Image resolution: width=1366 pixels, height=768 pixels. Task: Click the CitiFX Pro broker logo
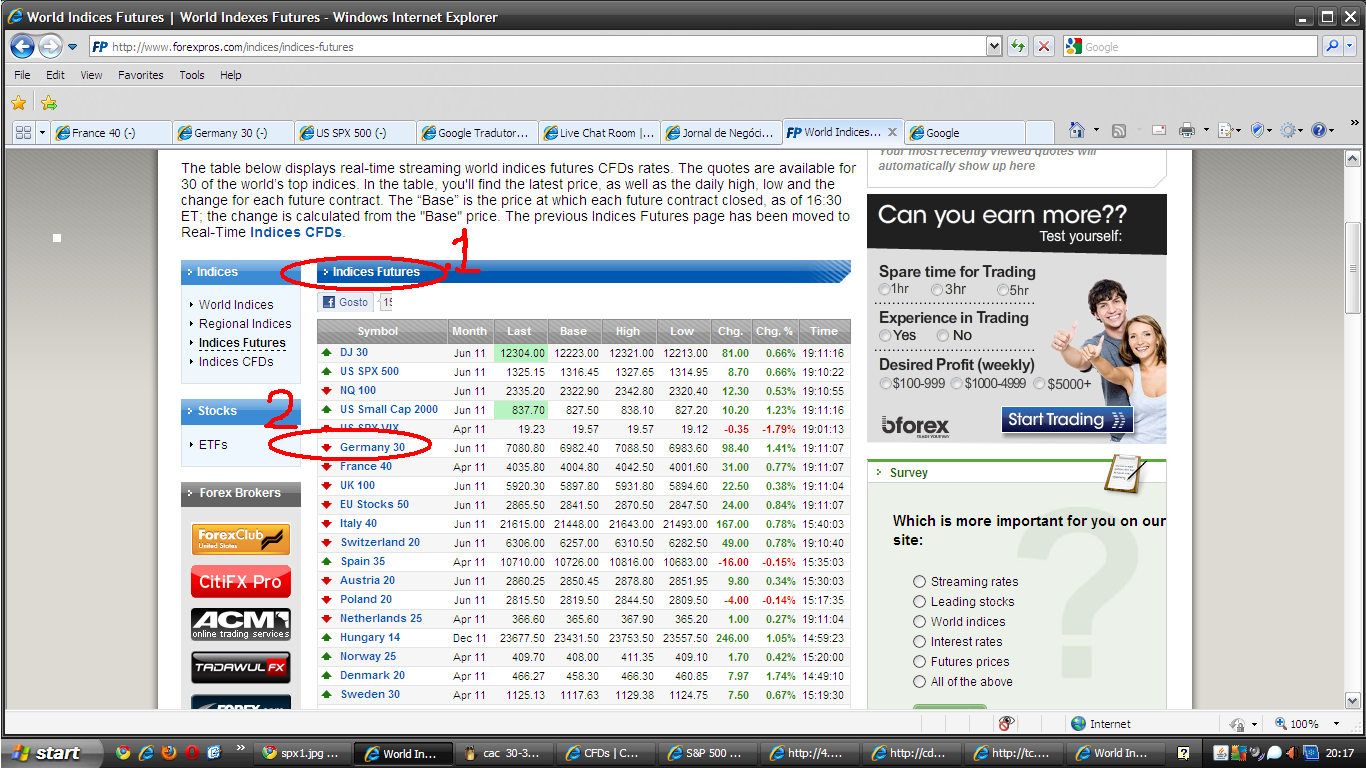point(241,582)
